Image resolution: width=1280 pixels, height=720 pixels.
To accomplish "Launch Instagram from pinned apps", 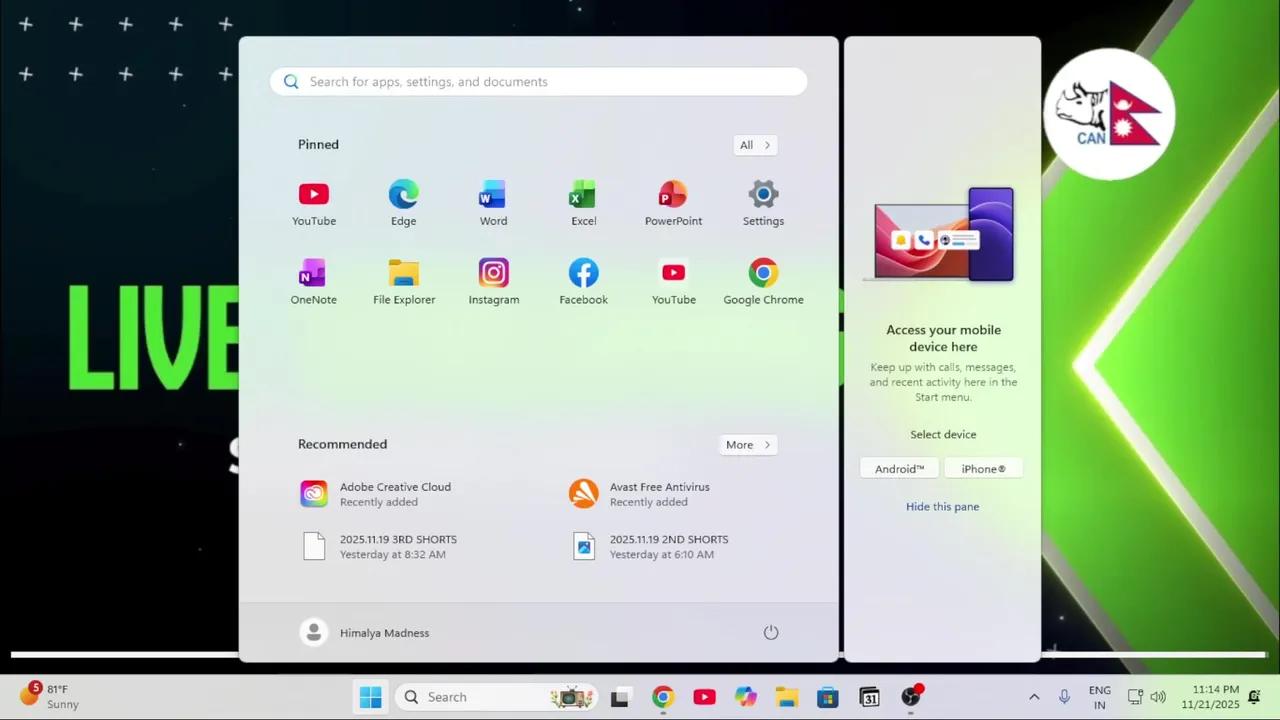I will [x=493, y=283].
